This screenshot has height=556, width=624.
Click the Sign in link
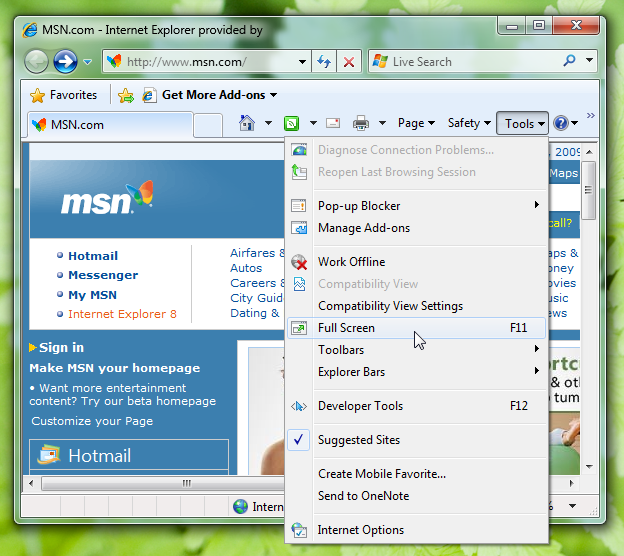[x=61, y=347]
